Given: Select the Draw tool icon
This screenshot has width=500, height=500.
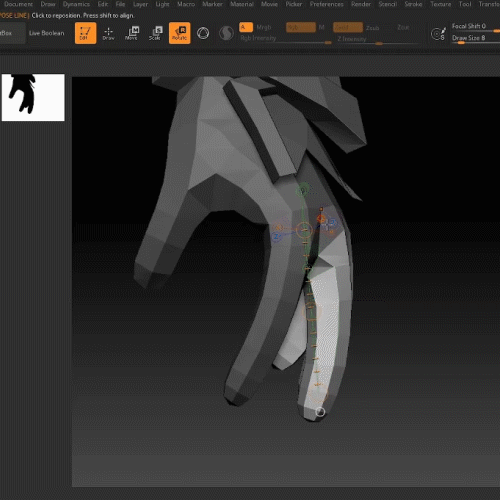Looking at the screenshot, I should (x=108, y=33).
